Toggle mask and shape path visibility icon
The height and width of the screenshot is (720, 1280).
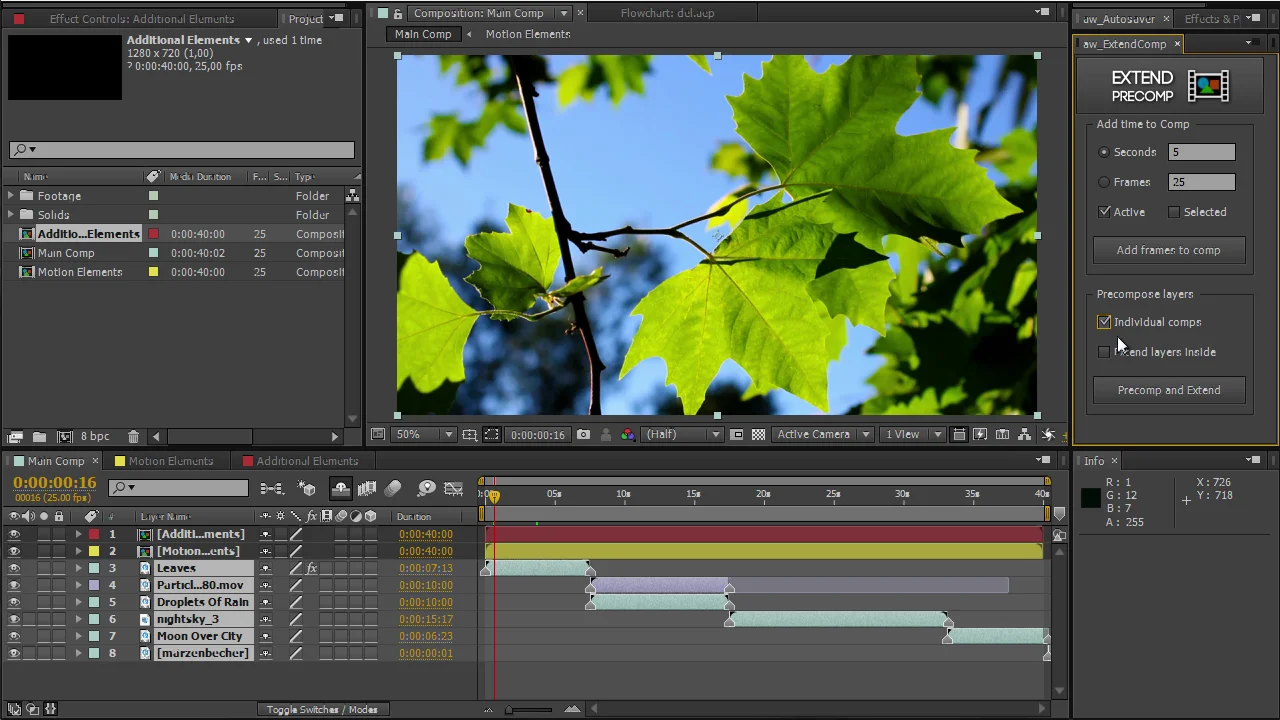pyautogui.click(x=491, y=434)
